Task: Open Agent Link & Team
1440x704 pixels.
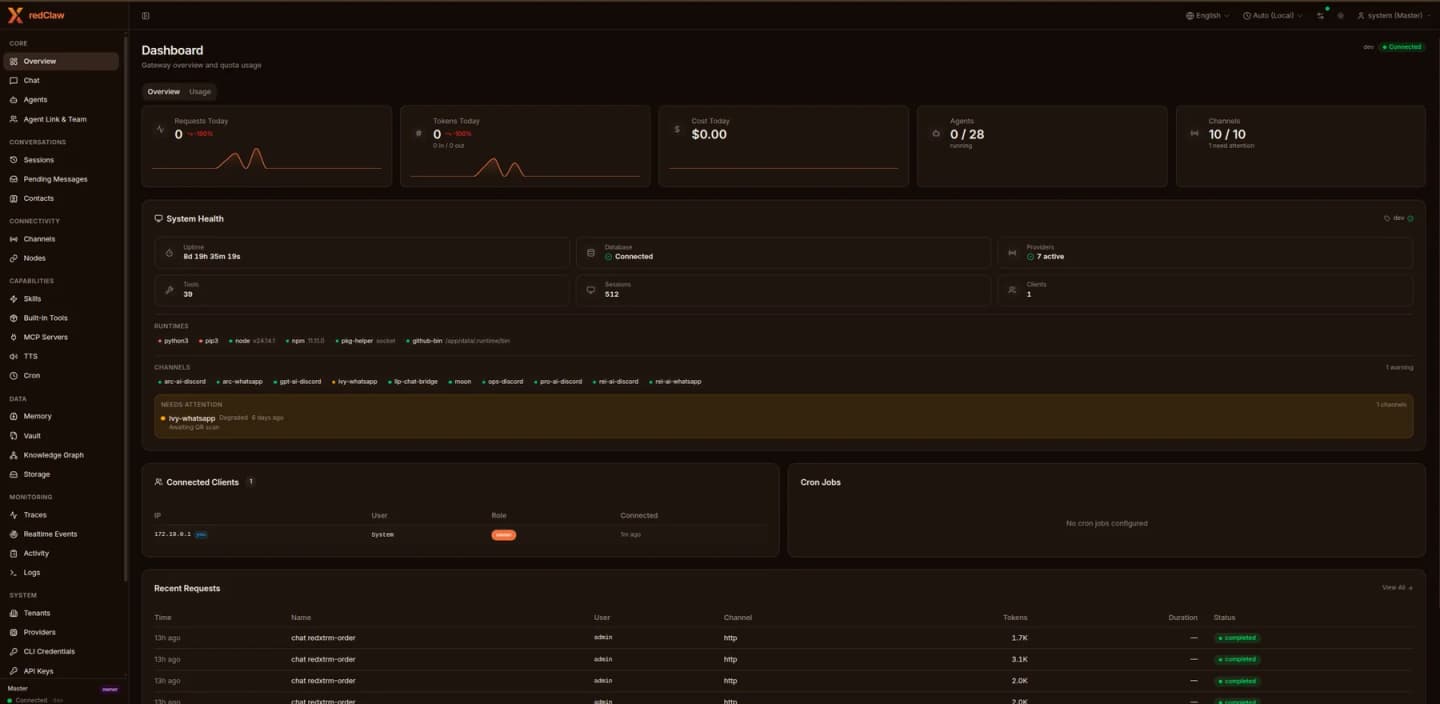Action: tap(61, 119)
